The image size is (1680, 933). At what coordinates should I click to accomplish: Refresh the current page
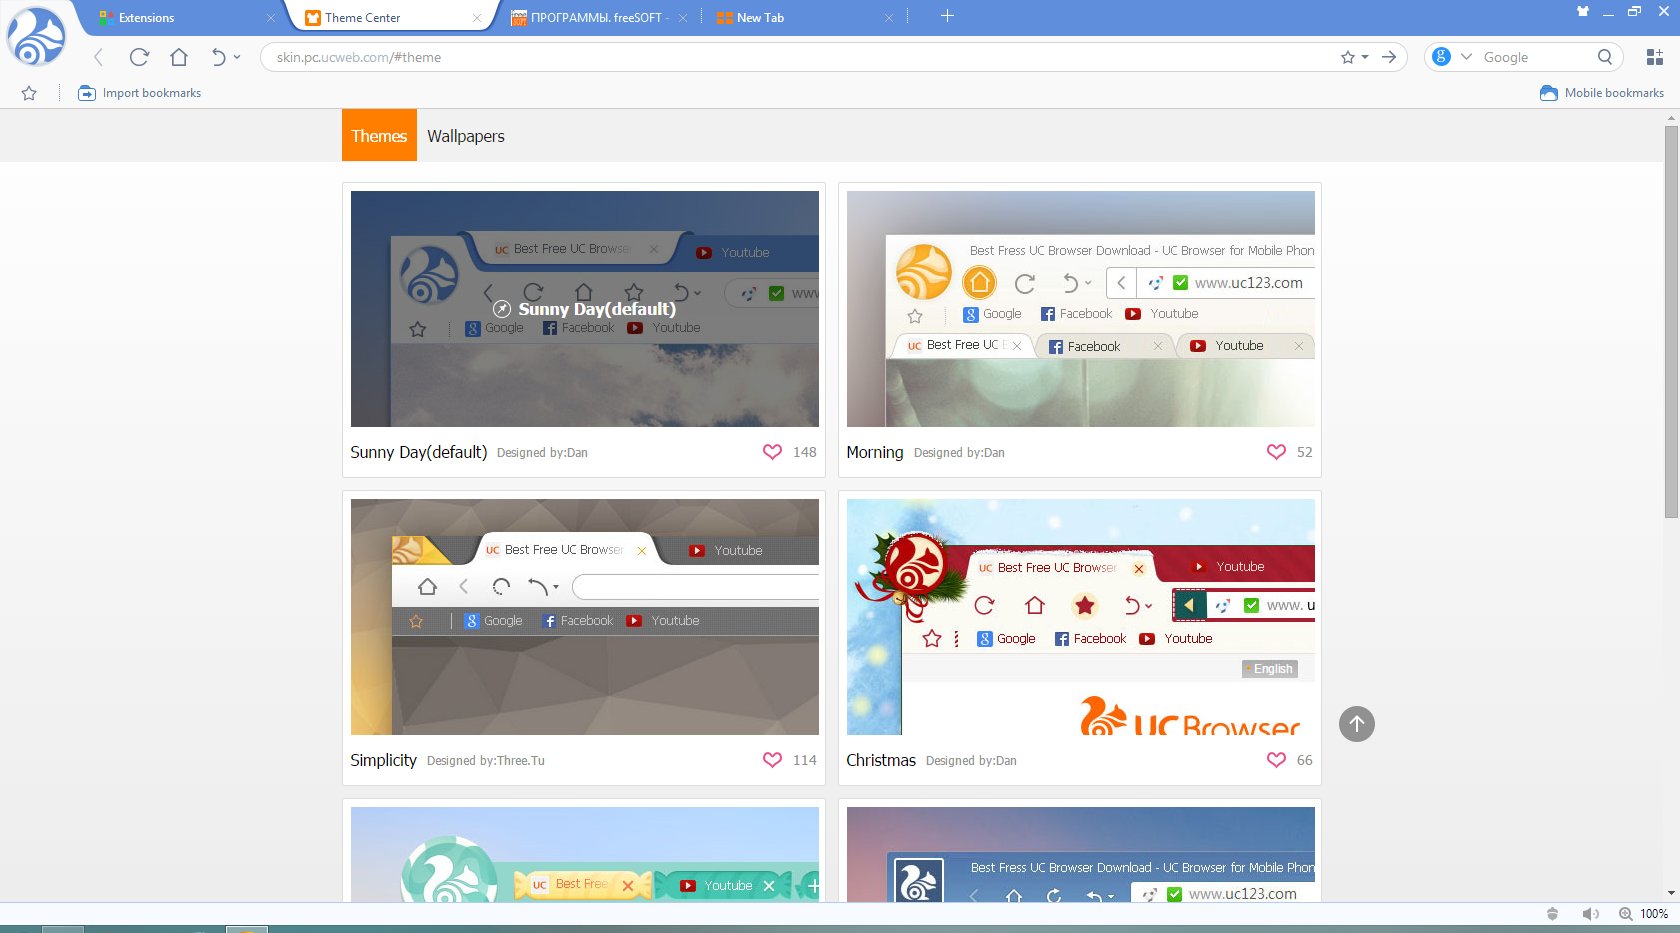click(x=139, y=57)
